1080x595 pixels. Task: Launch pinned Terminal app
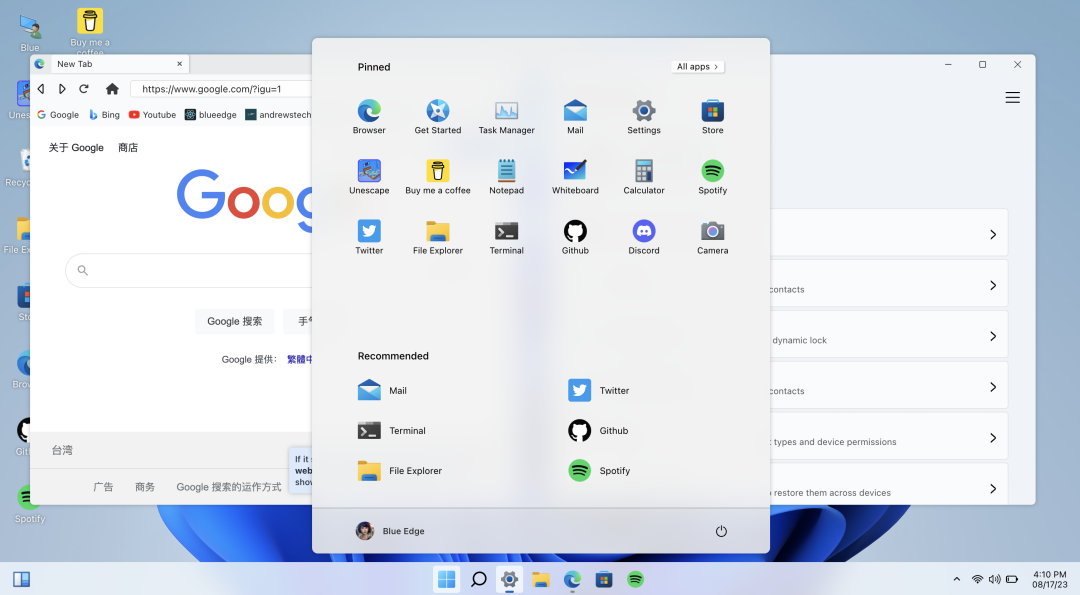(x=506, y=237)
